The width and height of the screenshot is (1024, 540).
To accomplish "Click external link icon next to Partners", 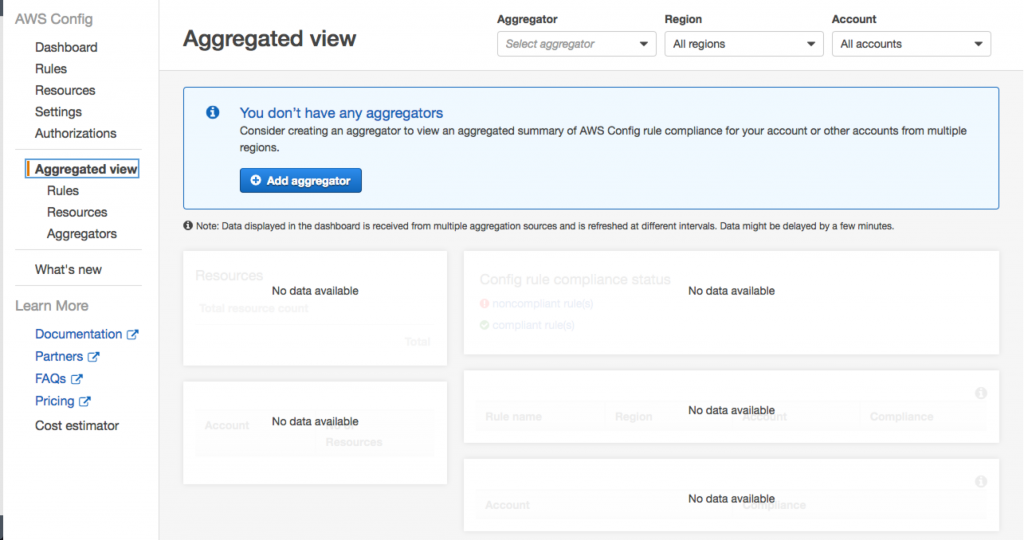I will tap(93, 357).
